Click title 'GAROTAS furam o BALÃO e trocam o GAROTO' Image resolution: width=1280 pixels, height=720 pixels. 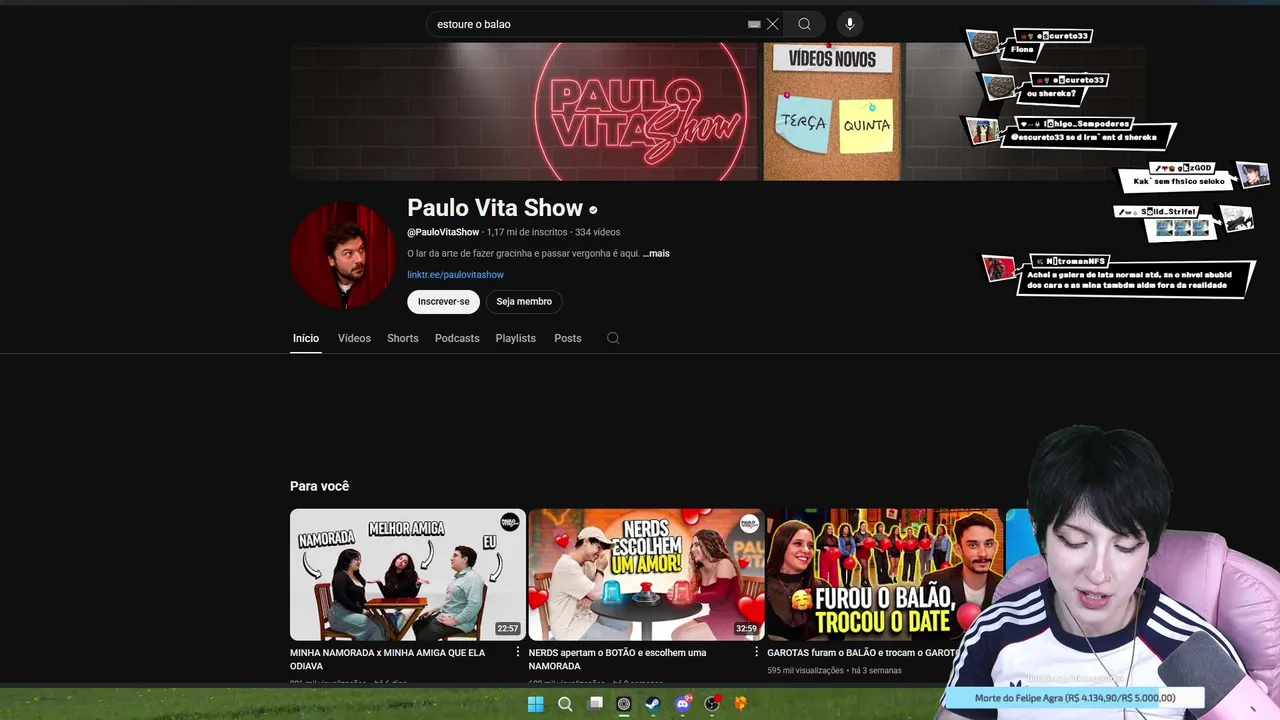tap(863, 653)
